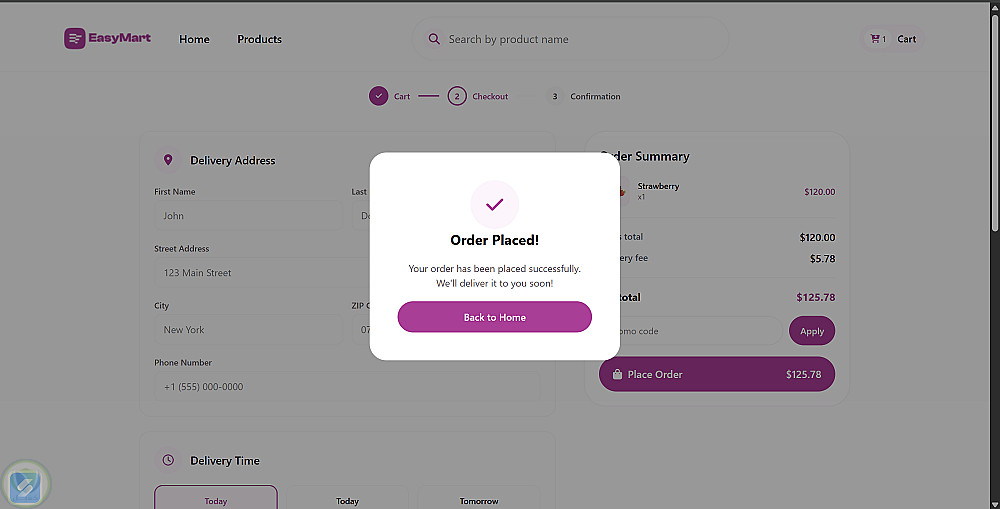Select the highlighted Today delivery slot

(215, 498)
